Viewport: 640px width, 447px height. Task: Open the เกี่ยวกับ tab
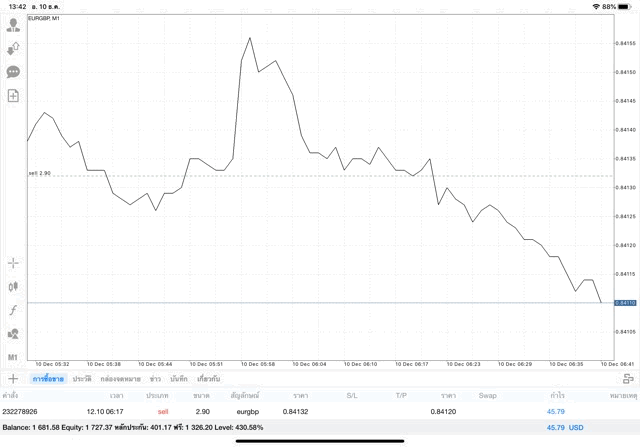pyautogui.click(x=209, y=379)
